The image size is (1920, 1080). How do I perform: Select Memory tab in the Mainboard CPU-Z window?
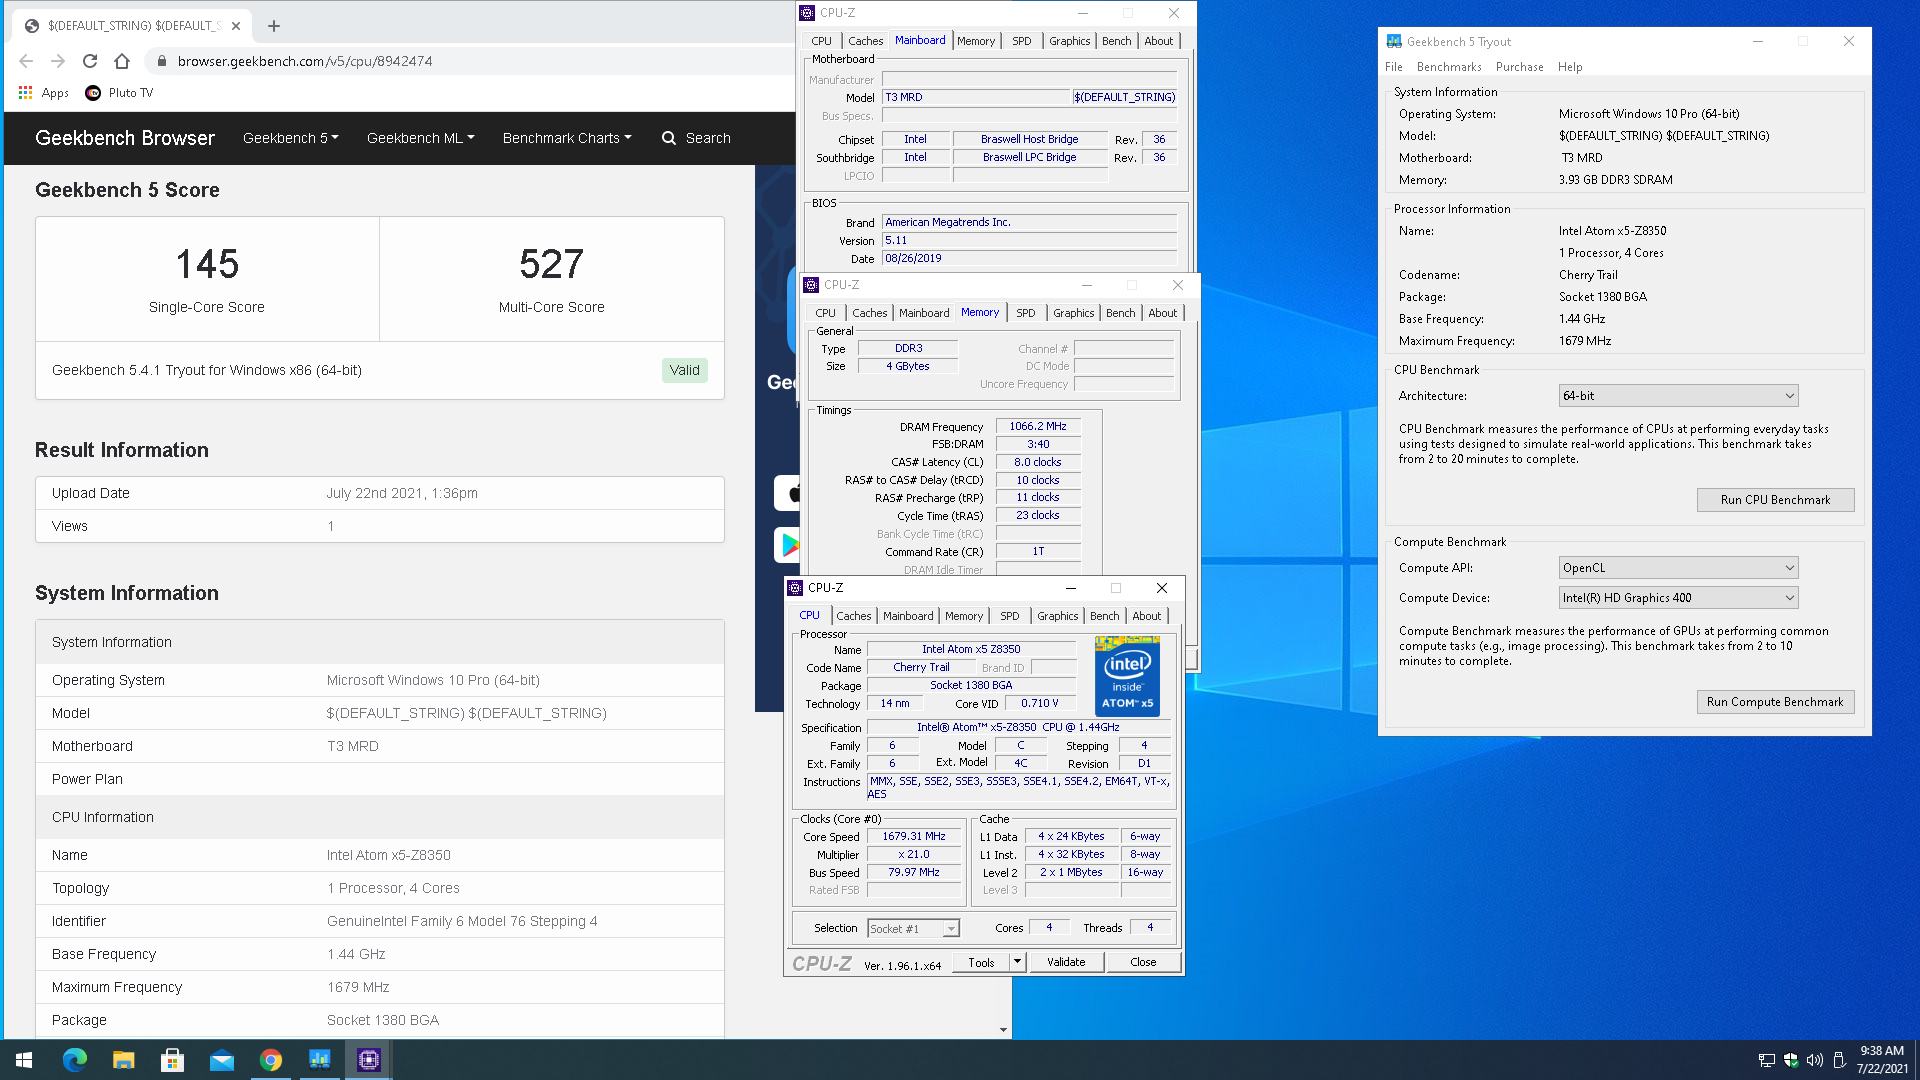pyautogui.click(x=975, y=41)
